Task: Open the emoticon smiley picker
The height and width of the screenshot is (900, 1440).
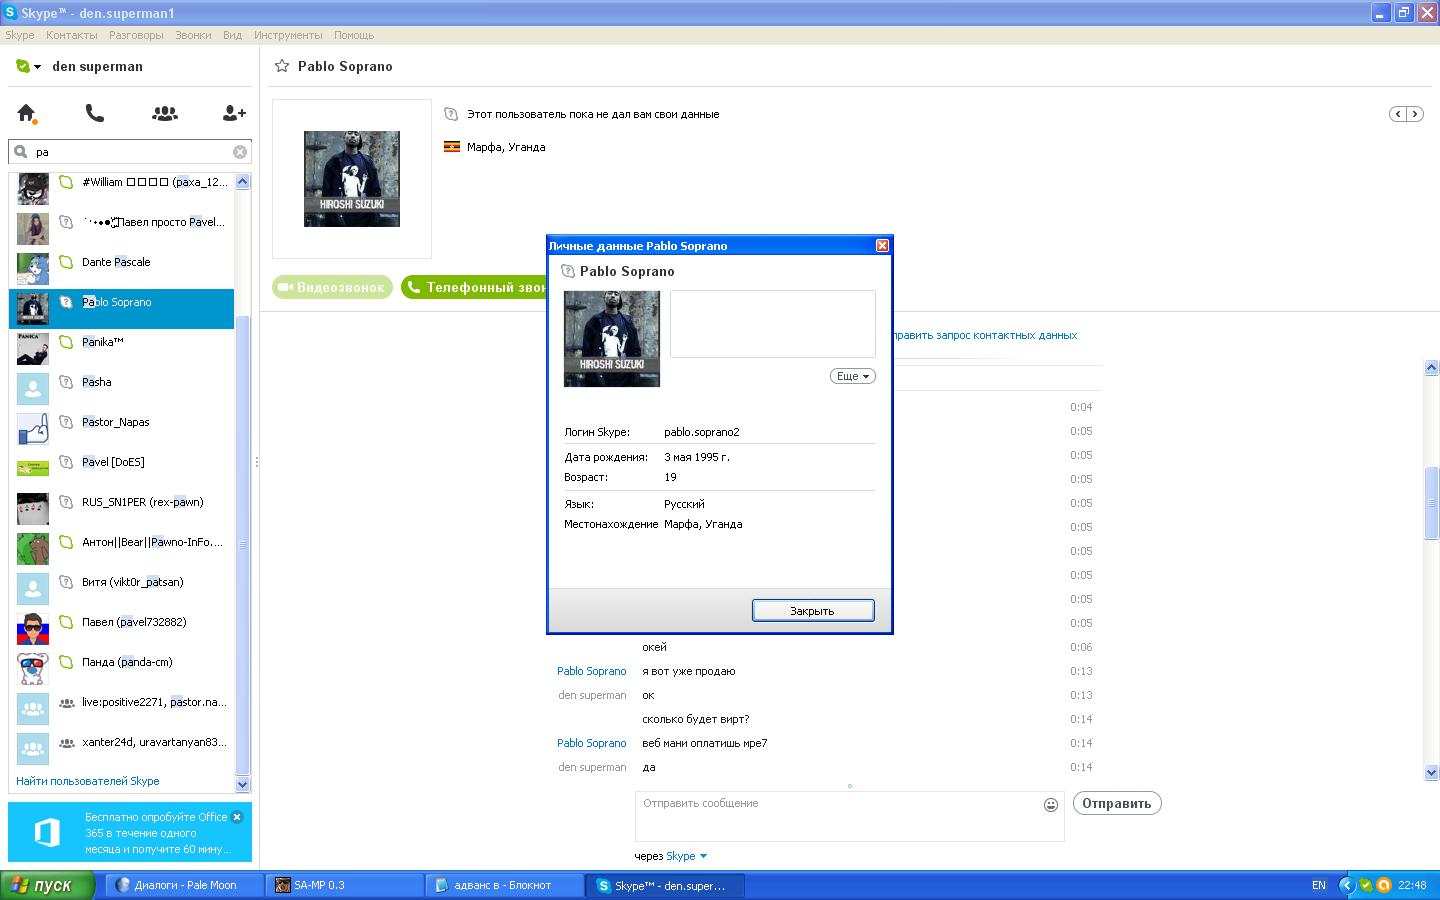Action: coord(1051,805)
